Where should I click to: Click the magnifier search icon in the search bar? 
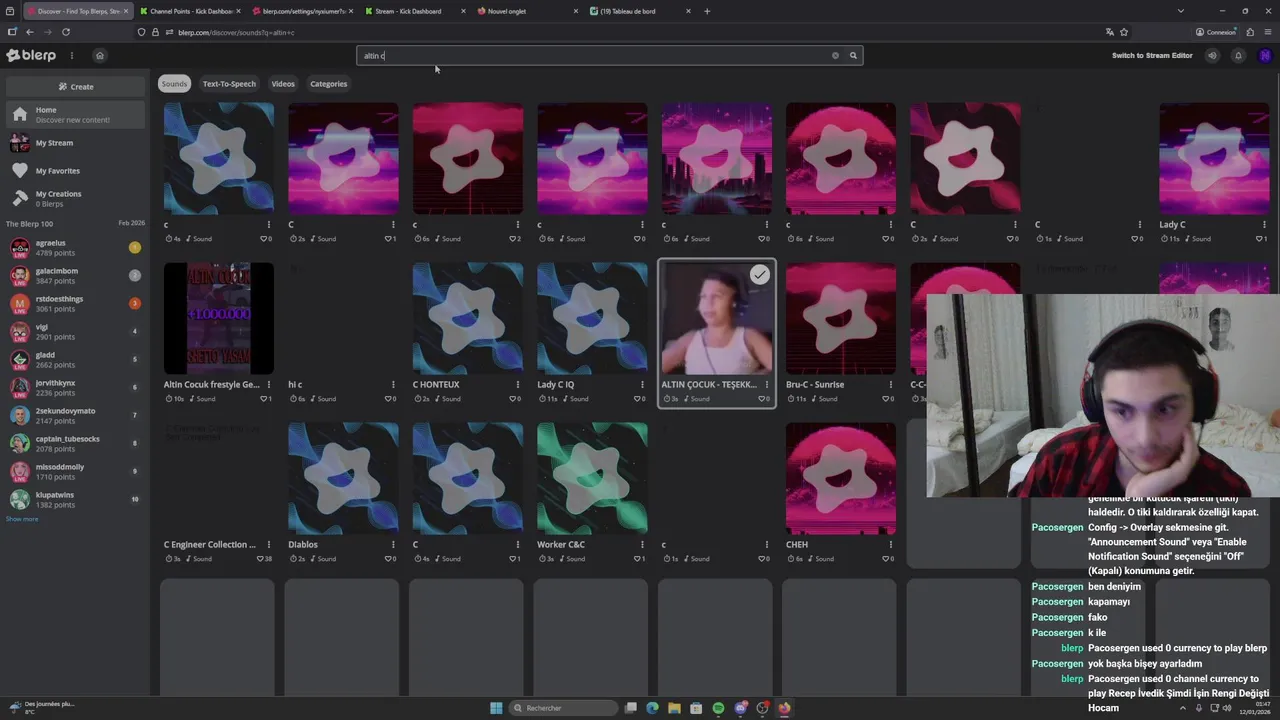tap(853, 56)
